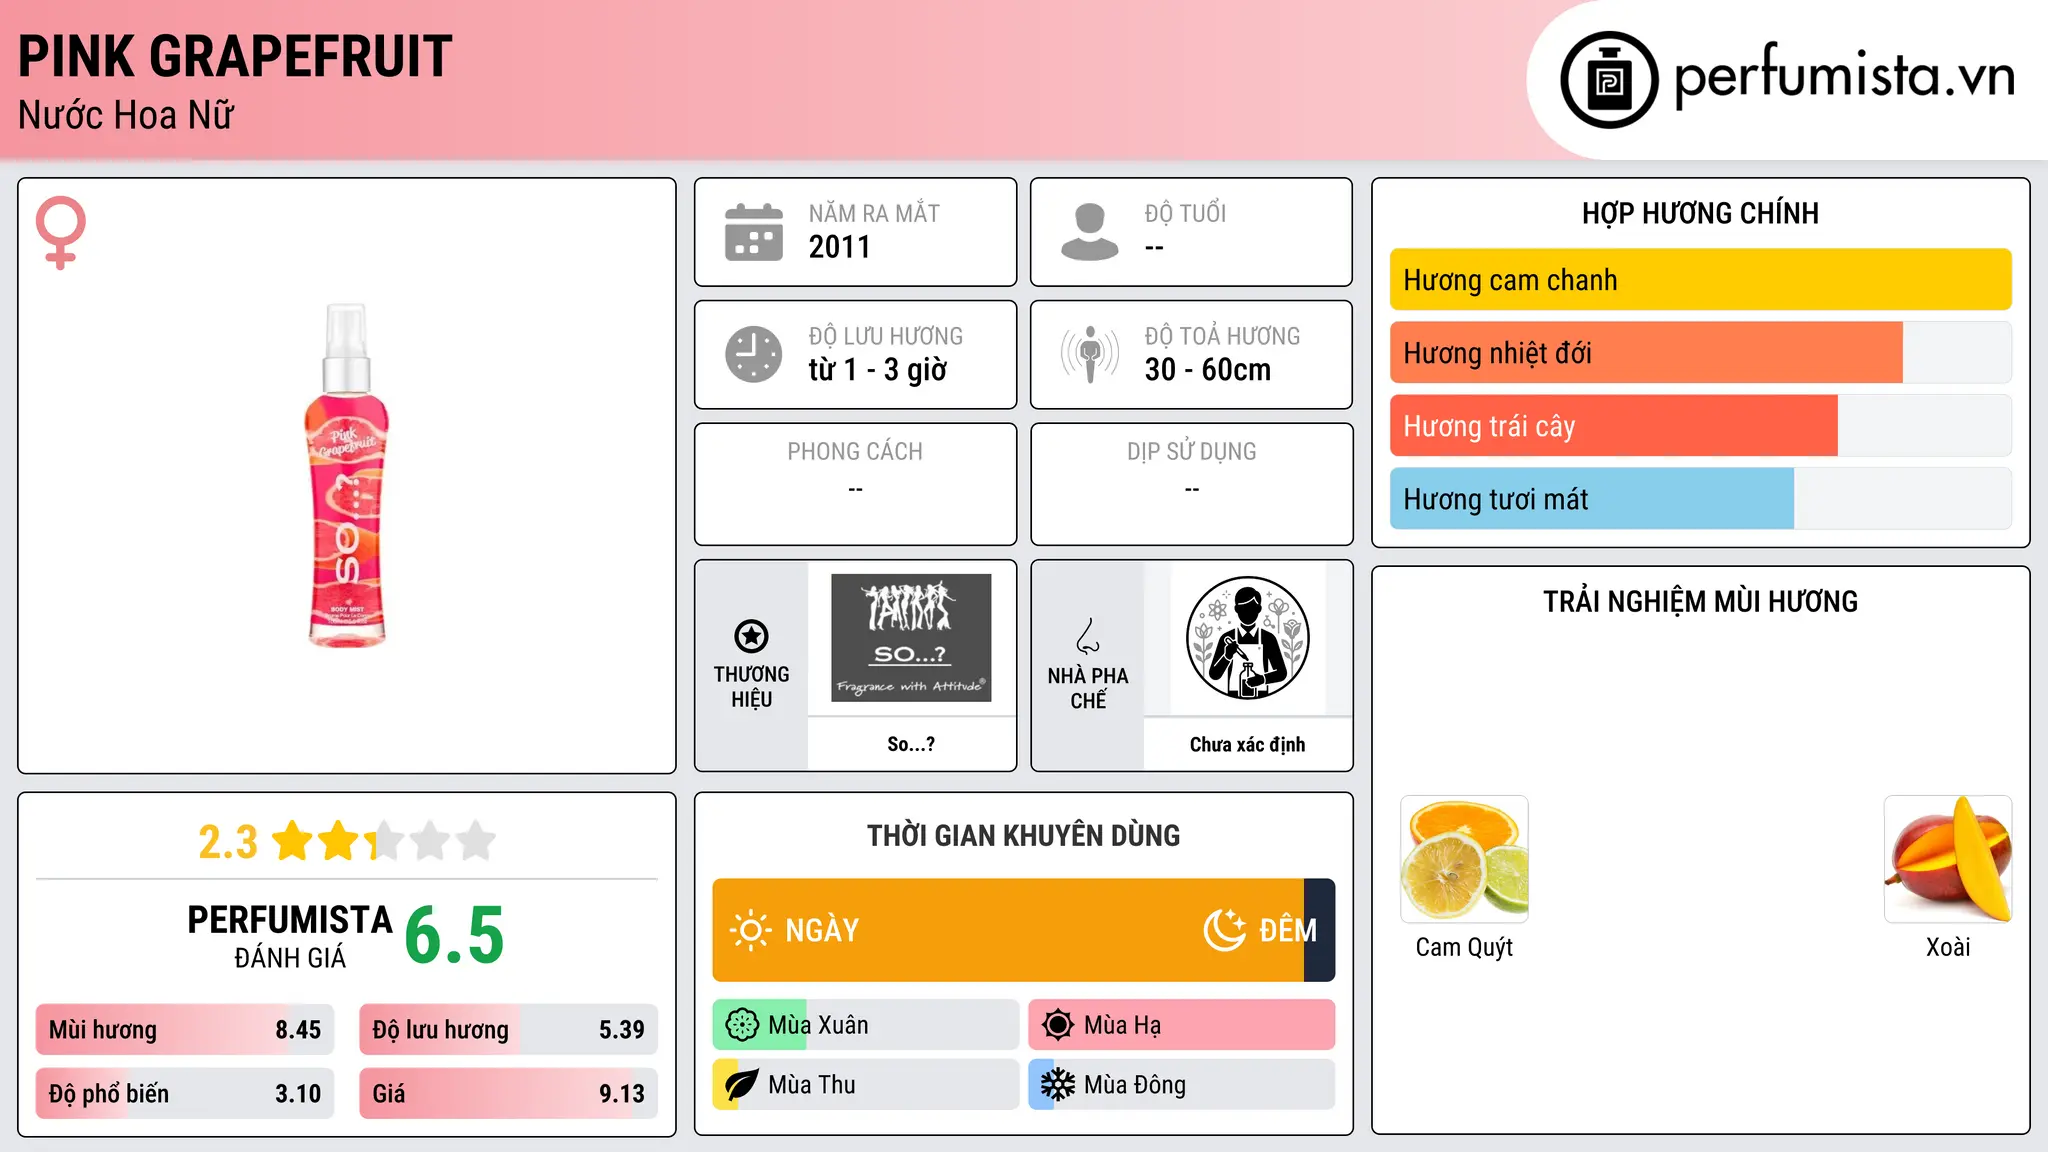
Task: Click the person icon beside Độ tuổi
Action: (x=1089, y=232)
